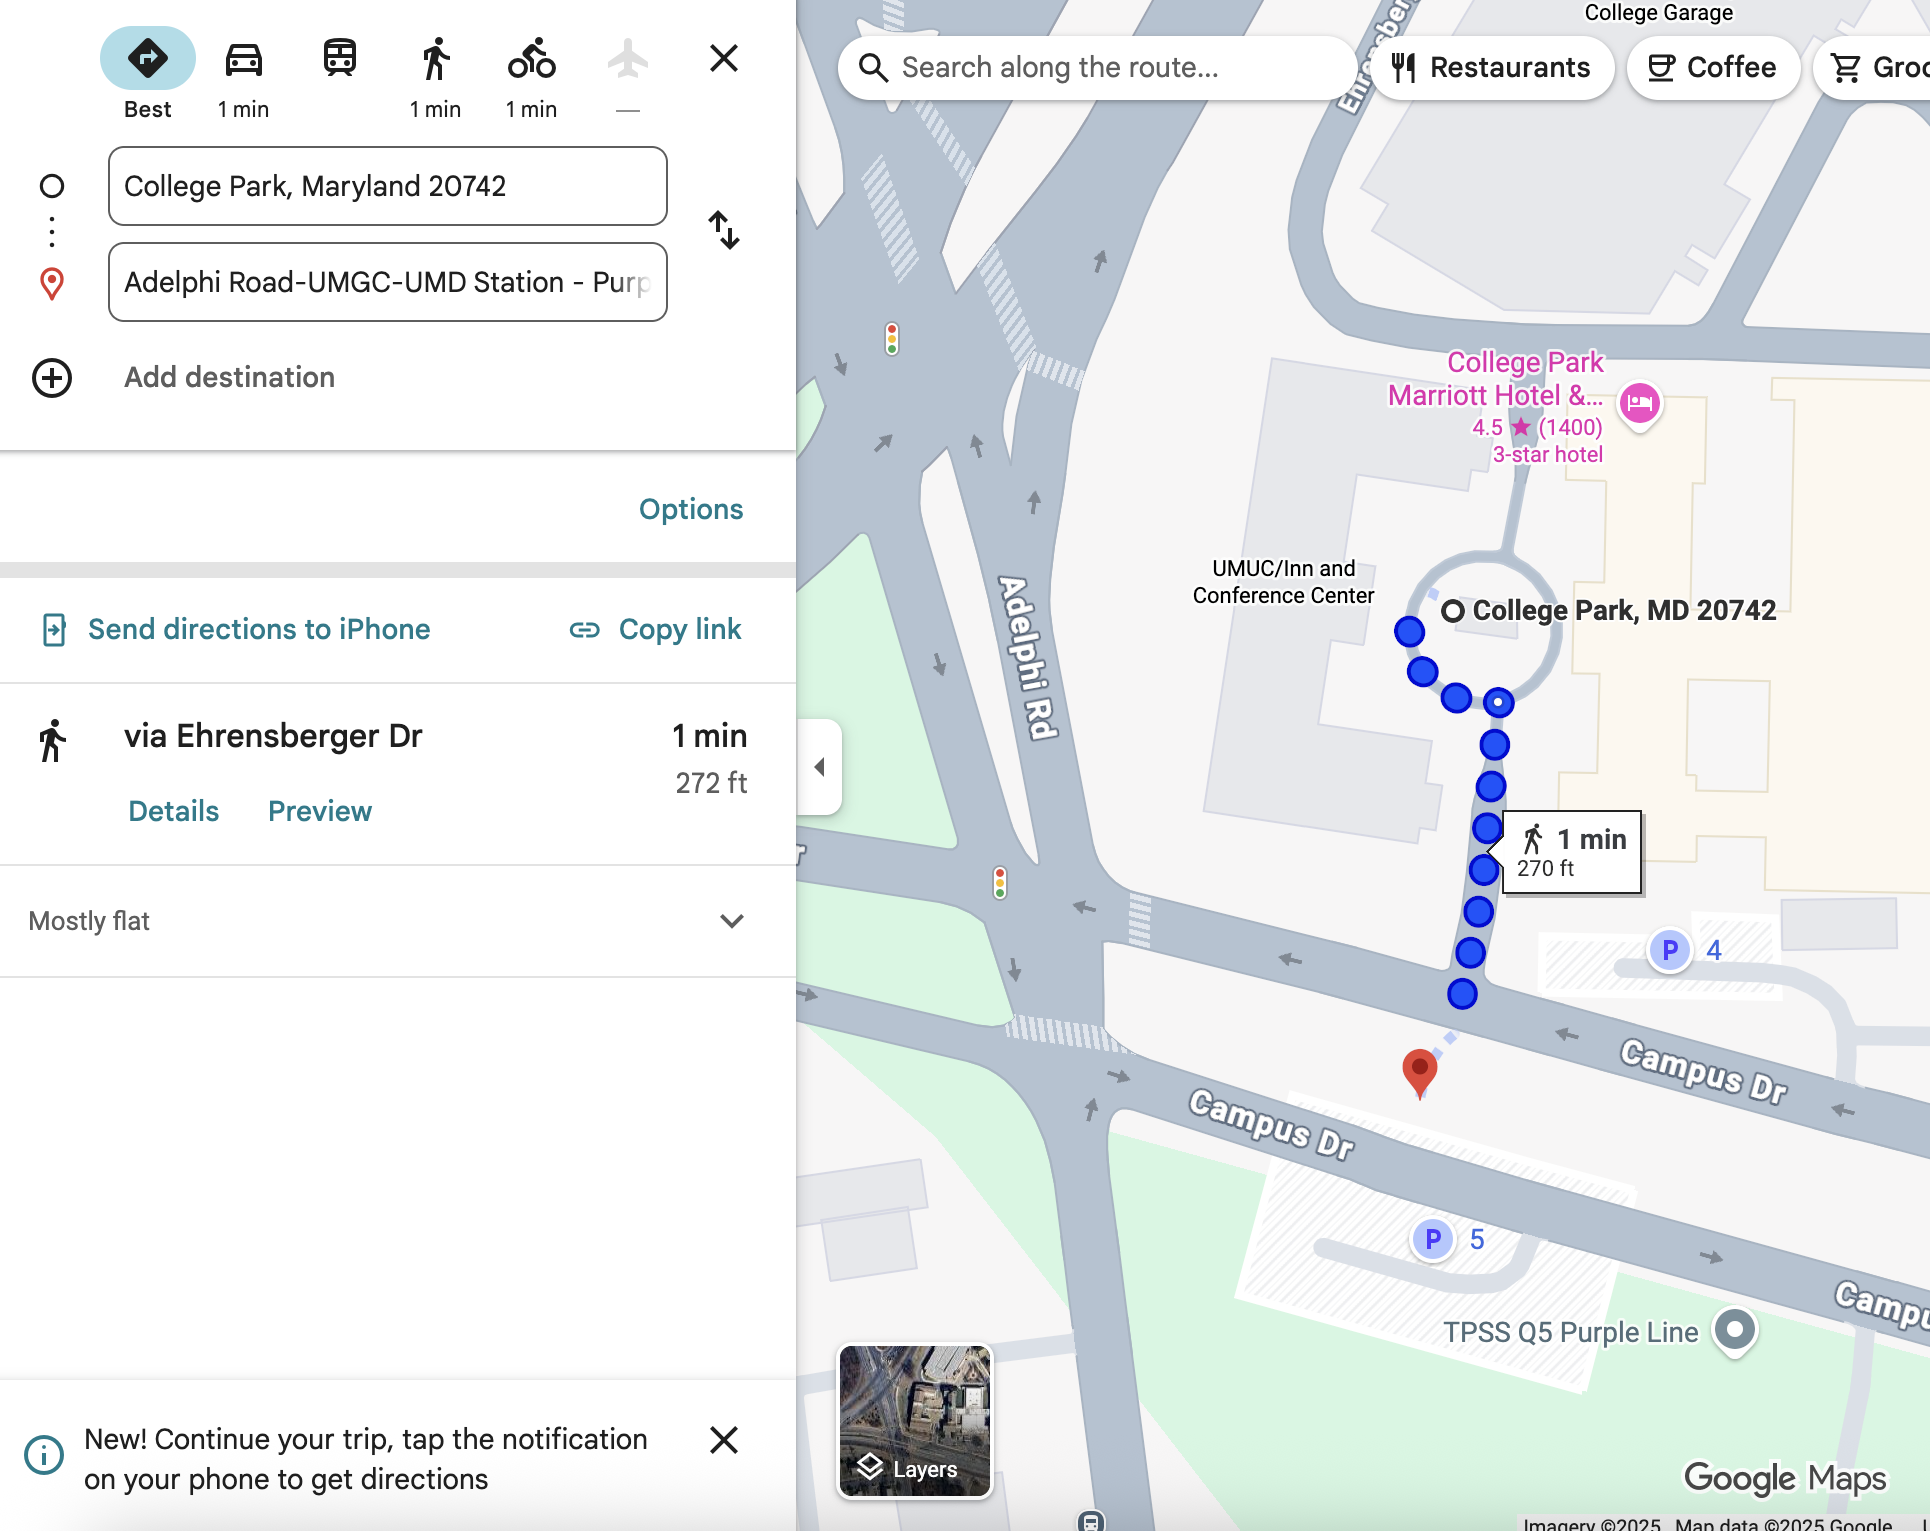Filter by Coffee along the route
This screenshot has width=1930, height=1531.
[x=1712, y=67]
